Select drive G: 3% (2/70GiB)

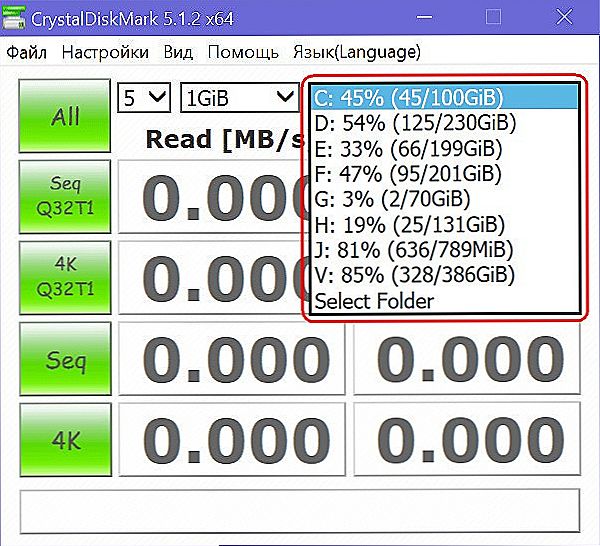444,199
